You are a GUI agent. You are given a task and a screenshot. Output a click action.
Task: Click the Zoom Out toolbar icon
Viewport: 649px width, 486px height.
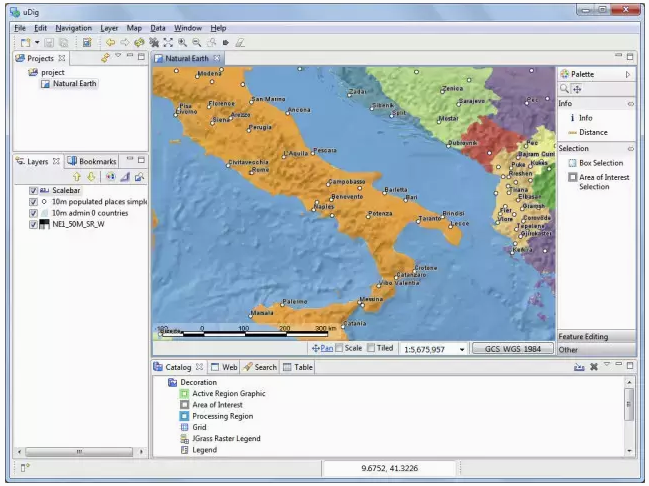pyautogui.click(x=197, y=43)
